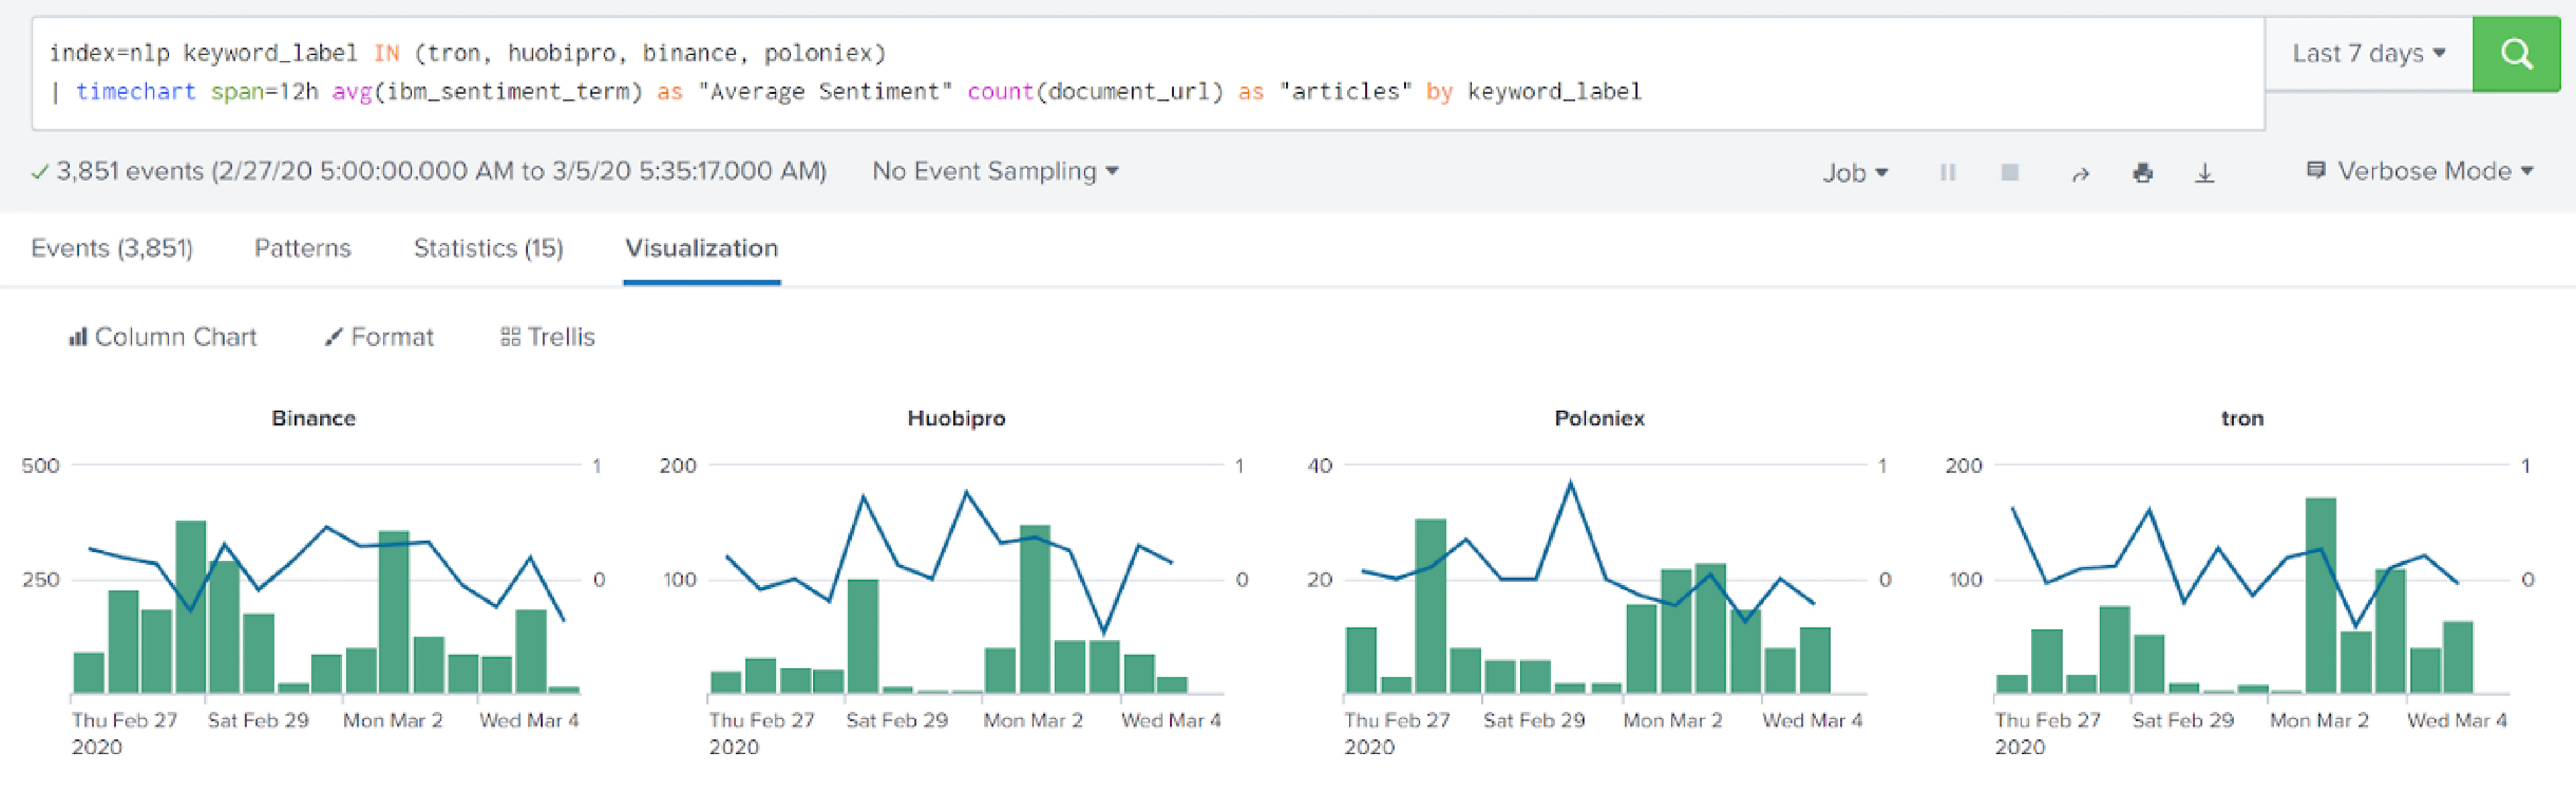Click tallest Huobipro bar near Mon Mar 2

pyautogui.click(x=1034, y=609)
